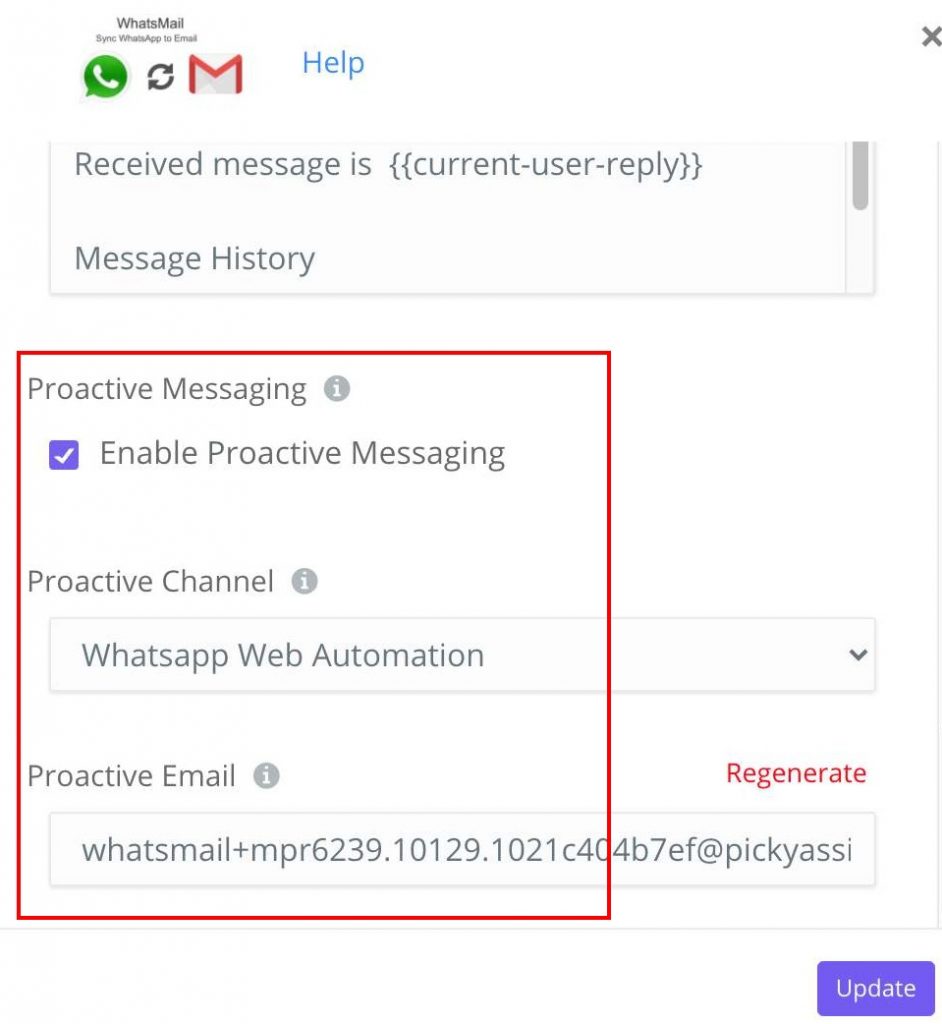
Task: Open the Help link
Action: coord(333,63)
